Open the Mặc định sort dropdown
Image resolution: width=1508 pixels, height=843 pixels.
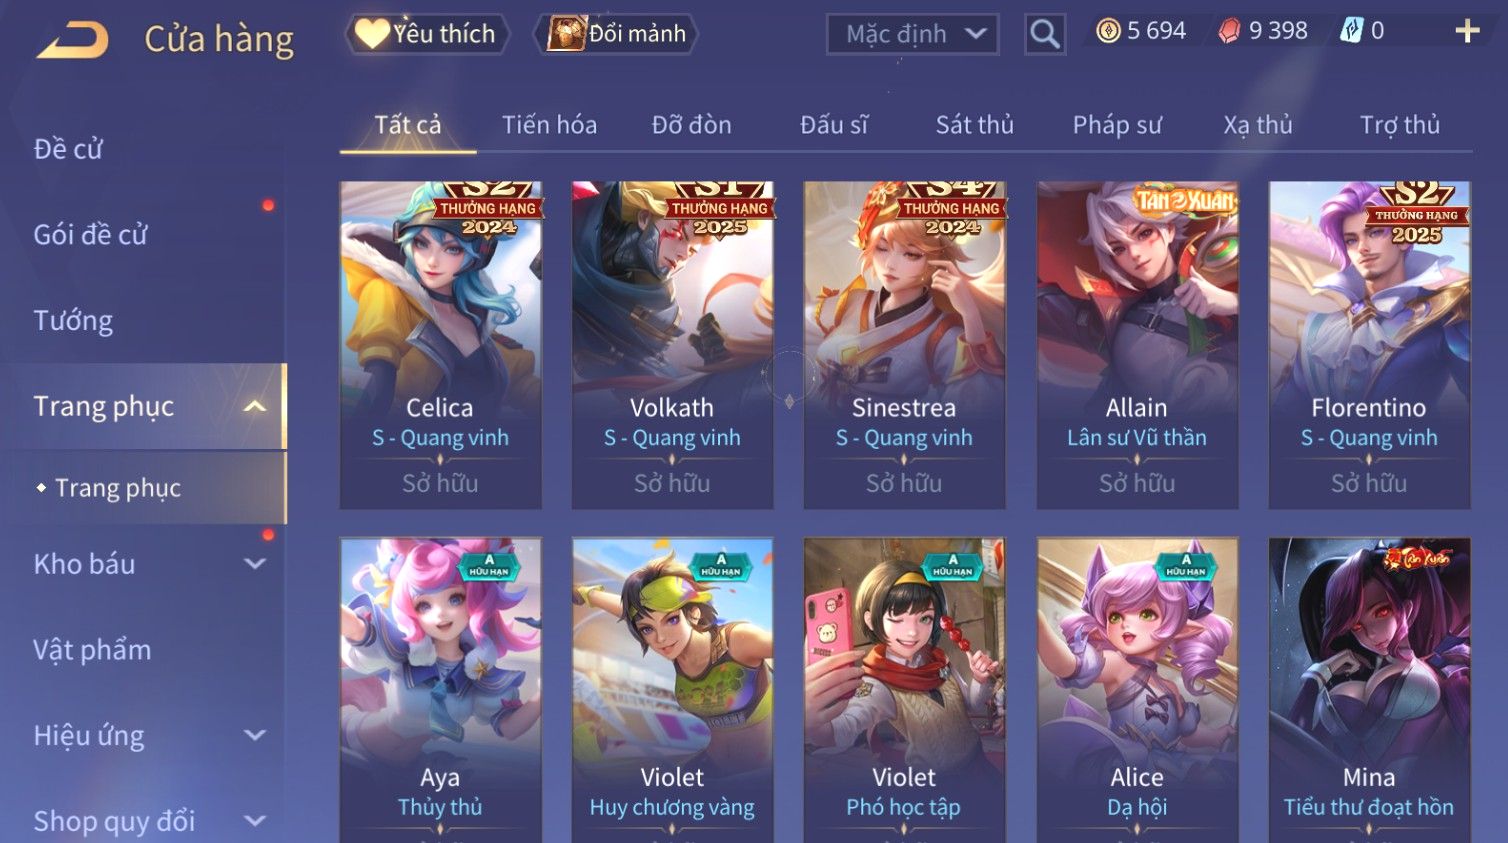(913, 34)
